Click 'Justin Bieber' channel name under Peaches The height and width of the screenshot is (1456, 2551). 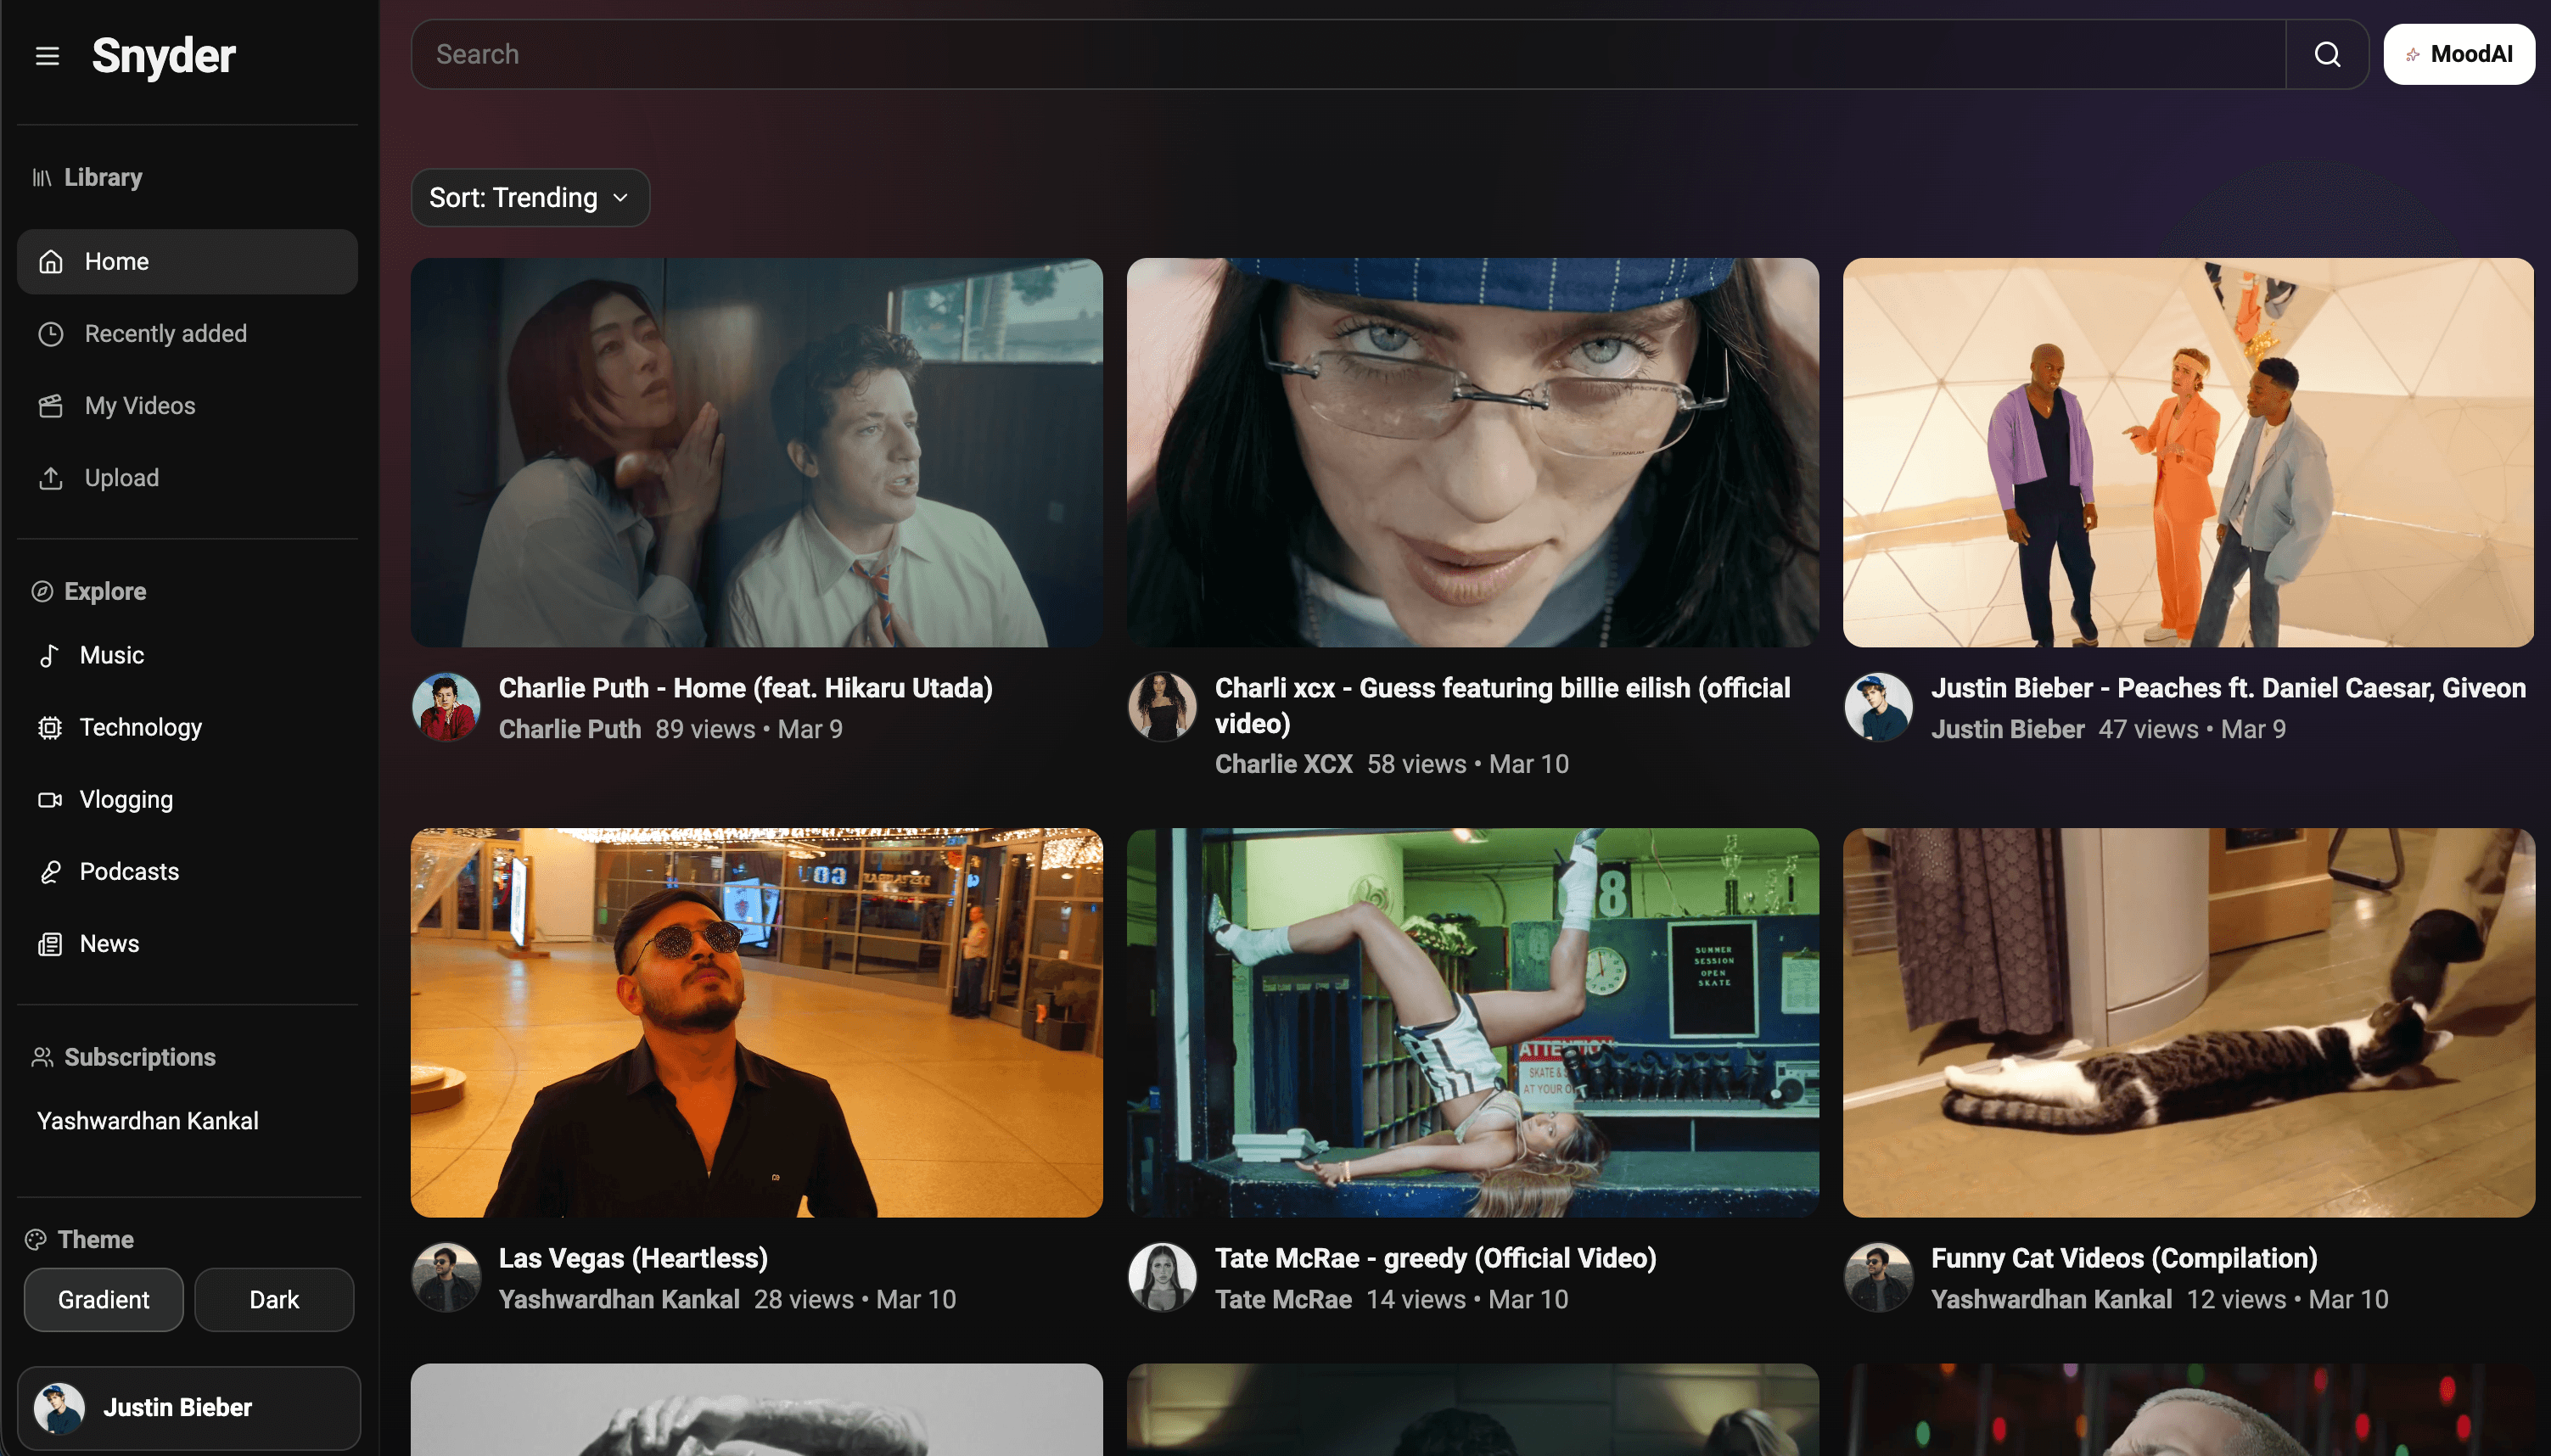pos(2007,729)
